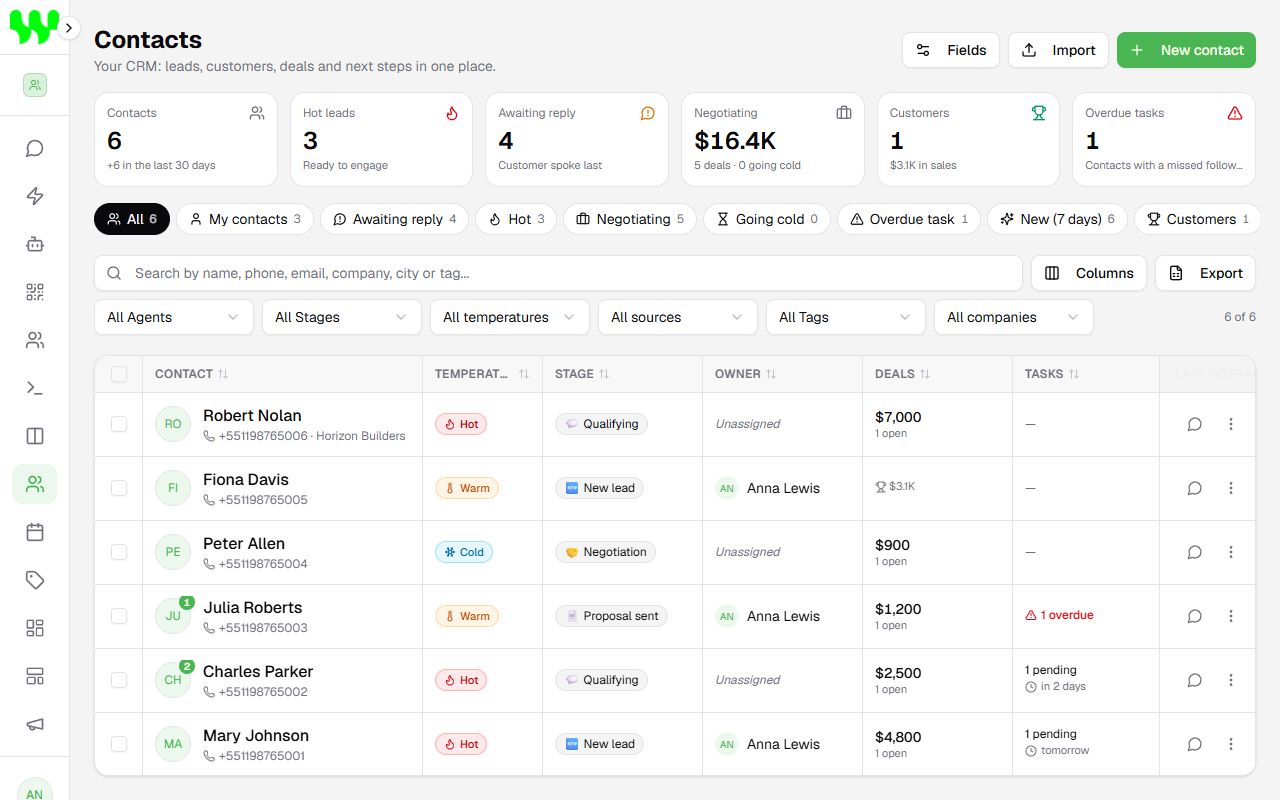Open Robert Nolan's contact name
The image size is (1280, 800).
pyautogui.click(x=252, y=415)
